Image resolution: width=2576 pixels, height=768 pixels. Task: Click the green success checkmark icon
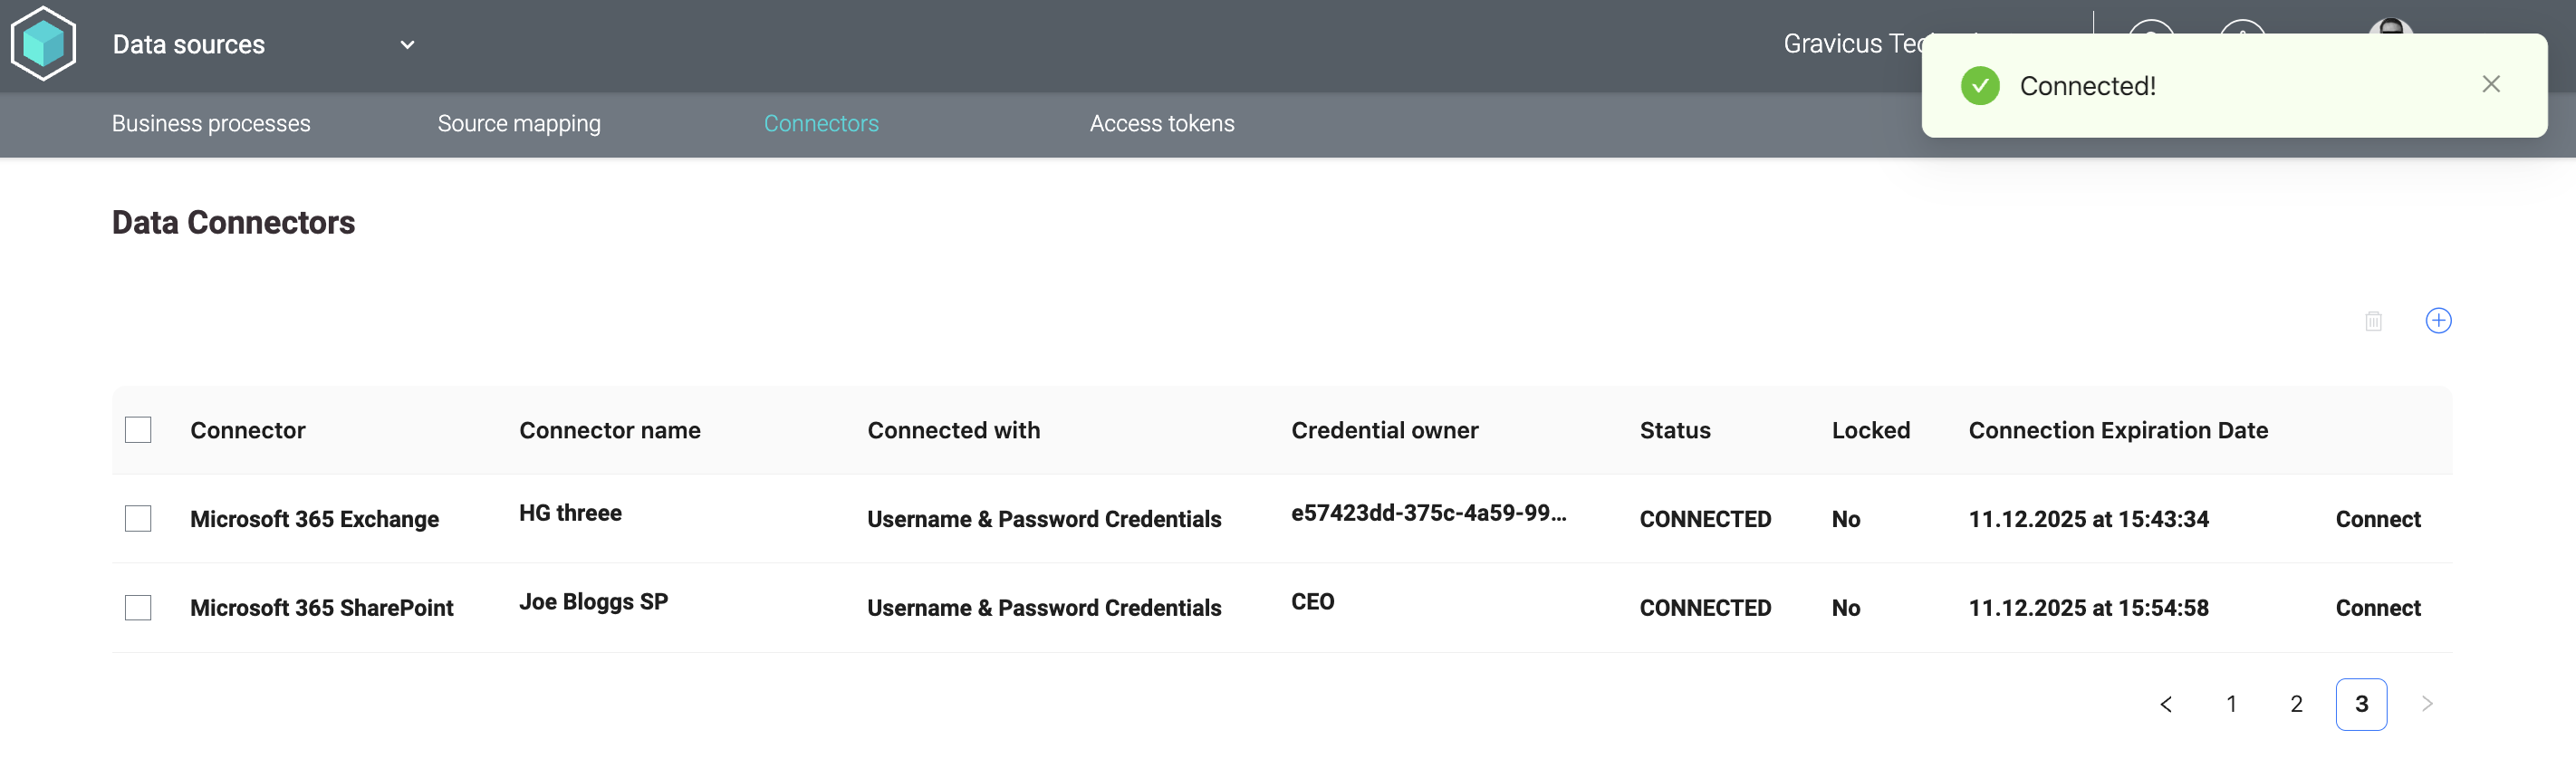coord(1979,85)
